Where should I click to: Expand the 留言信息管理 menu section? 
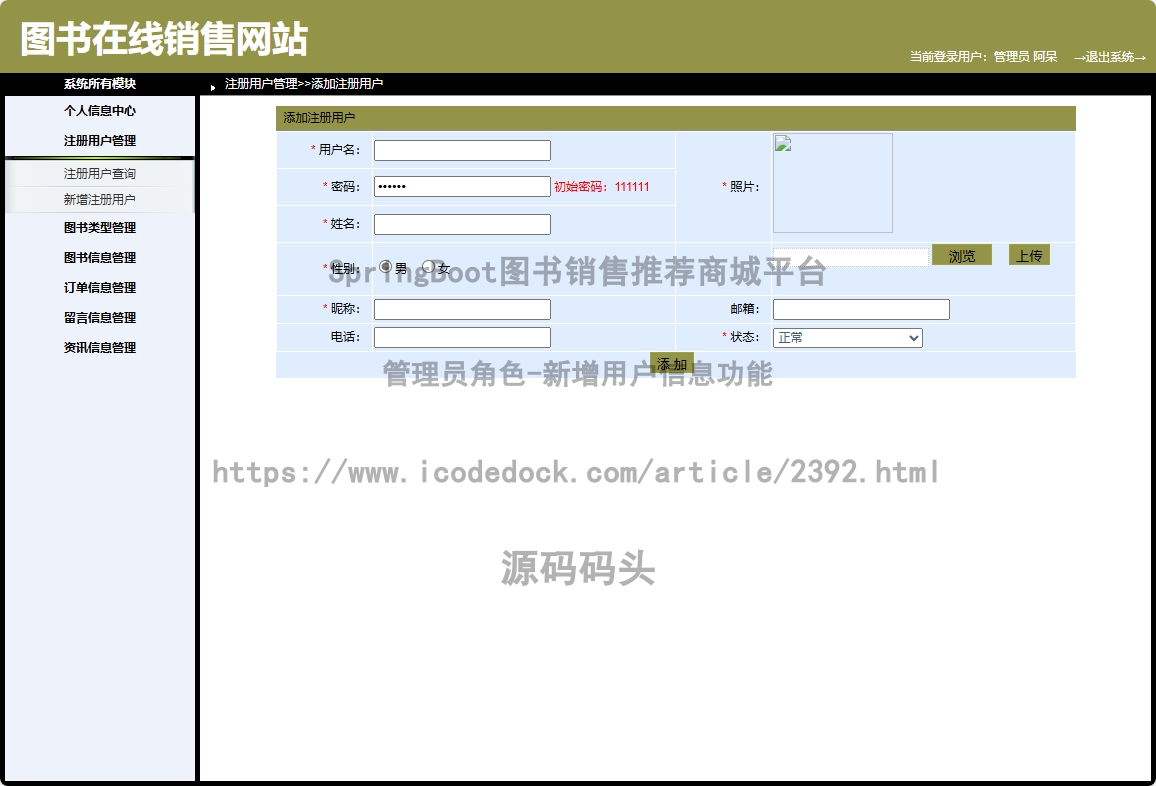tap(100, 318)
